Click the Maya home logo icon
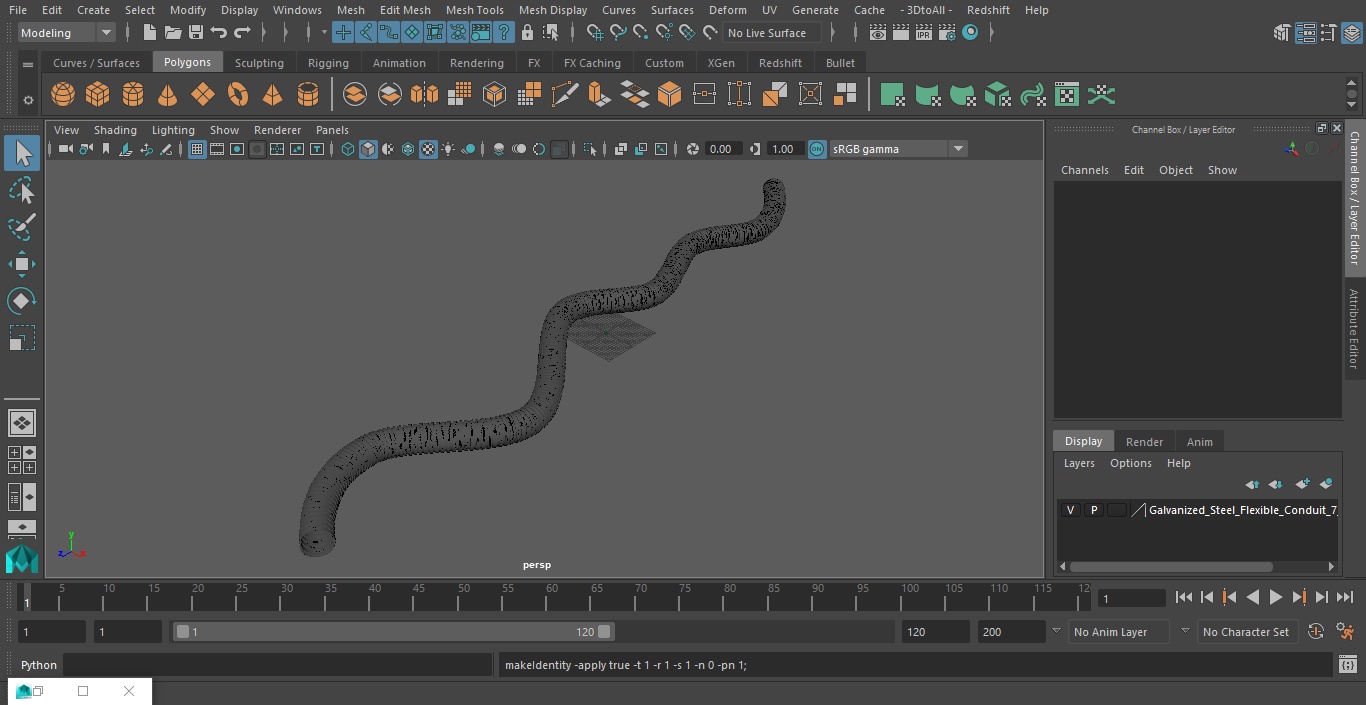The height and width of the screenshot is (705, 1366). pyautogui.click(x=21, y=560)
